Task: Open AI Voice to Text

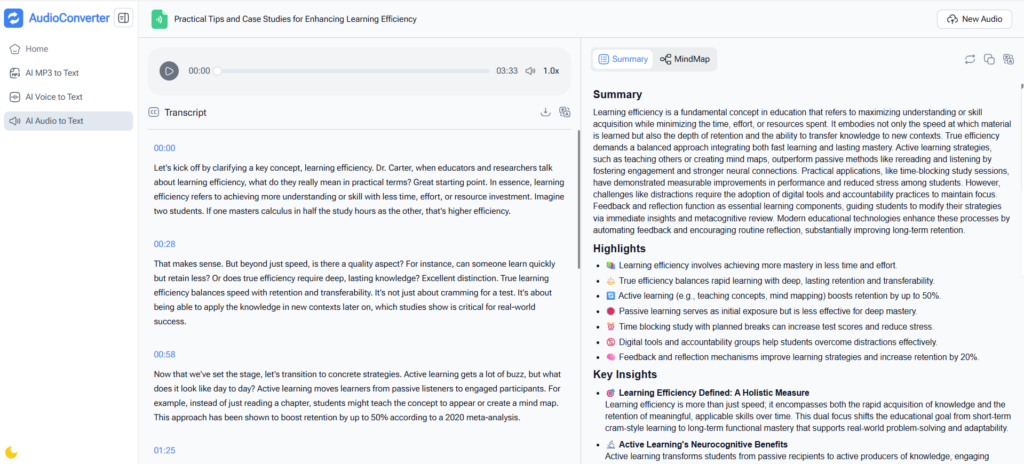Action: [x=53, y=97]
